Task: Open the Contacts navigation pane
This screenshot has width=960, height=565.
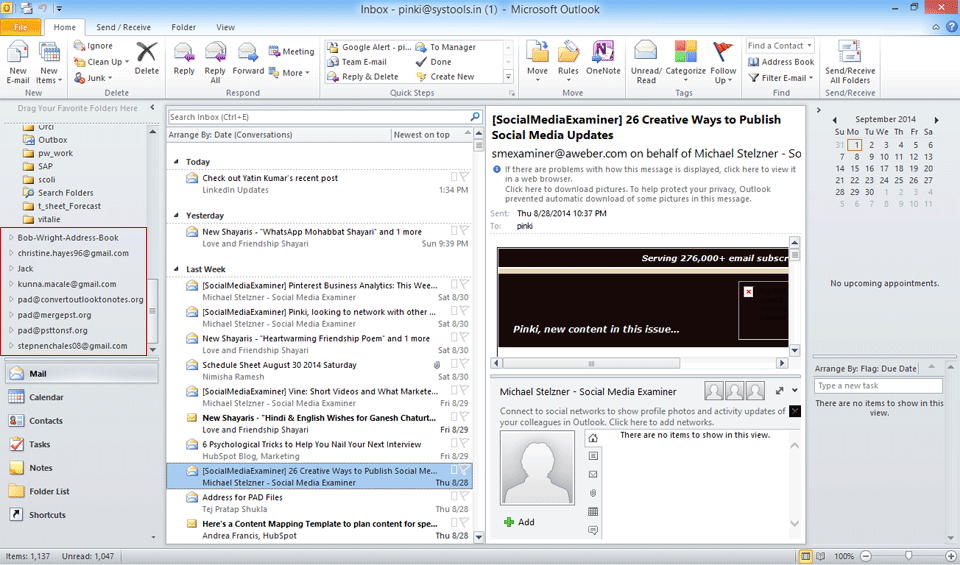Action: pos(81,421)
